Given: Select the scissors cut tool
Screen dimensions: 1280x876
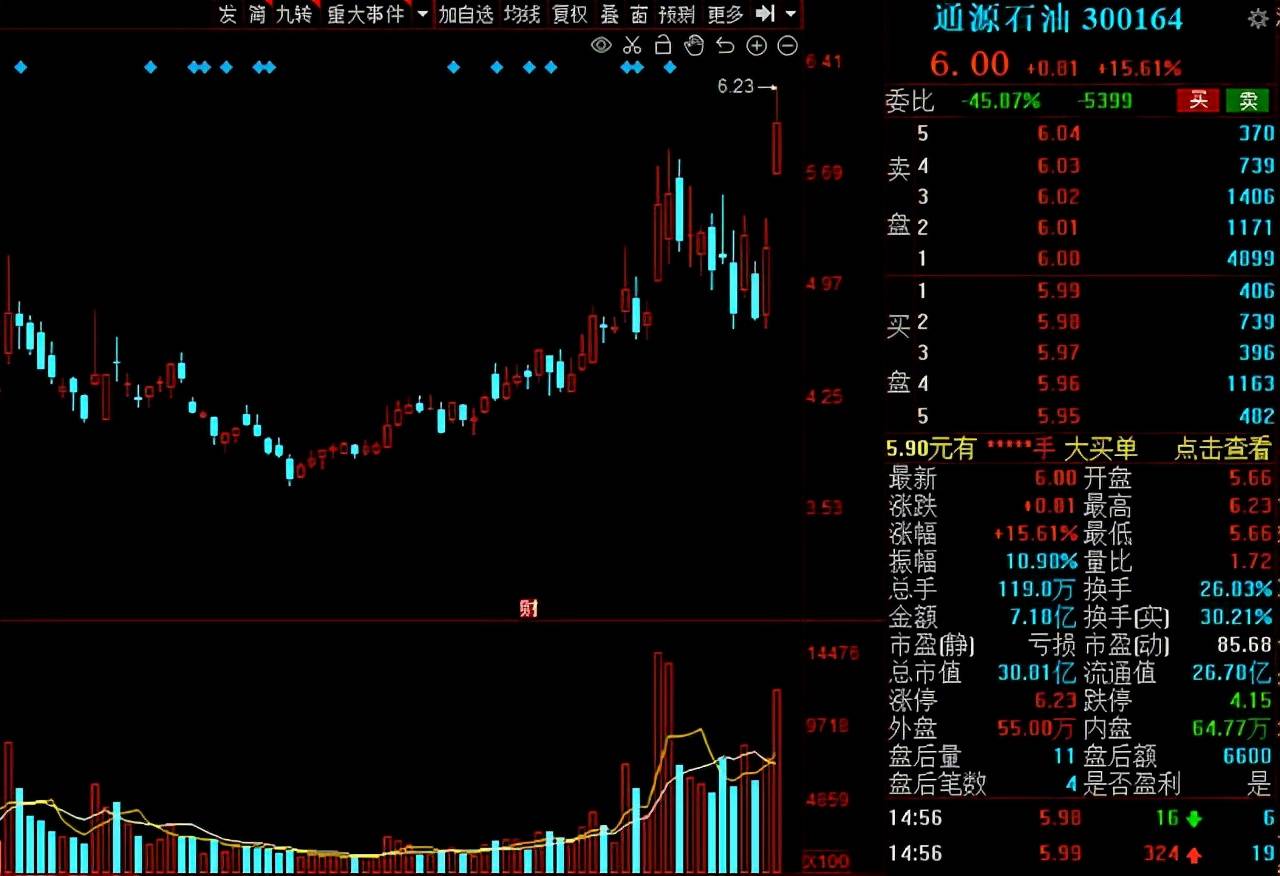Looking at the screenshot, I should click(631, 45).
